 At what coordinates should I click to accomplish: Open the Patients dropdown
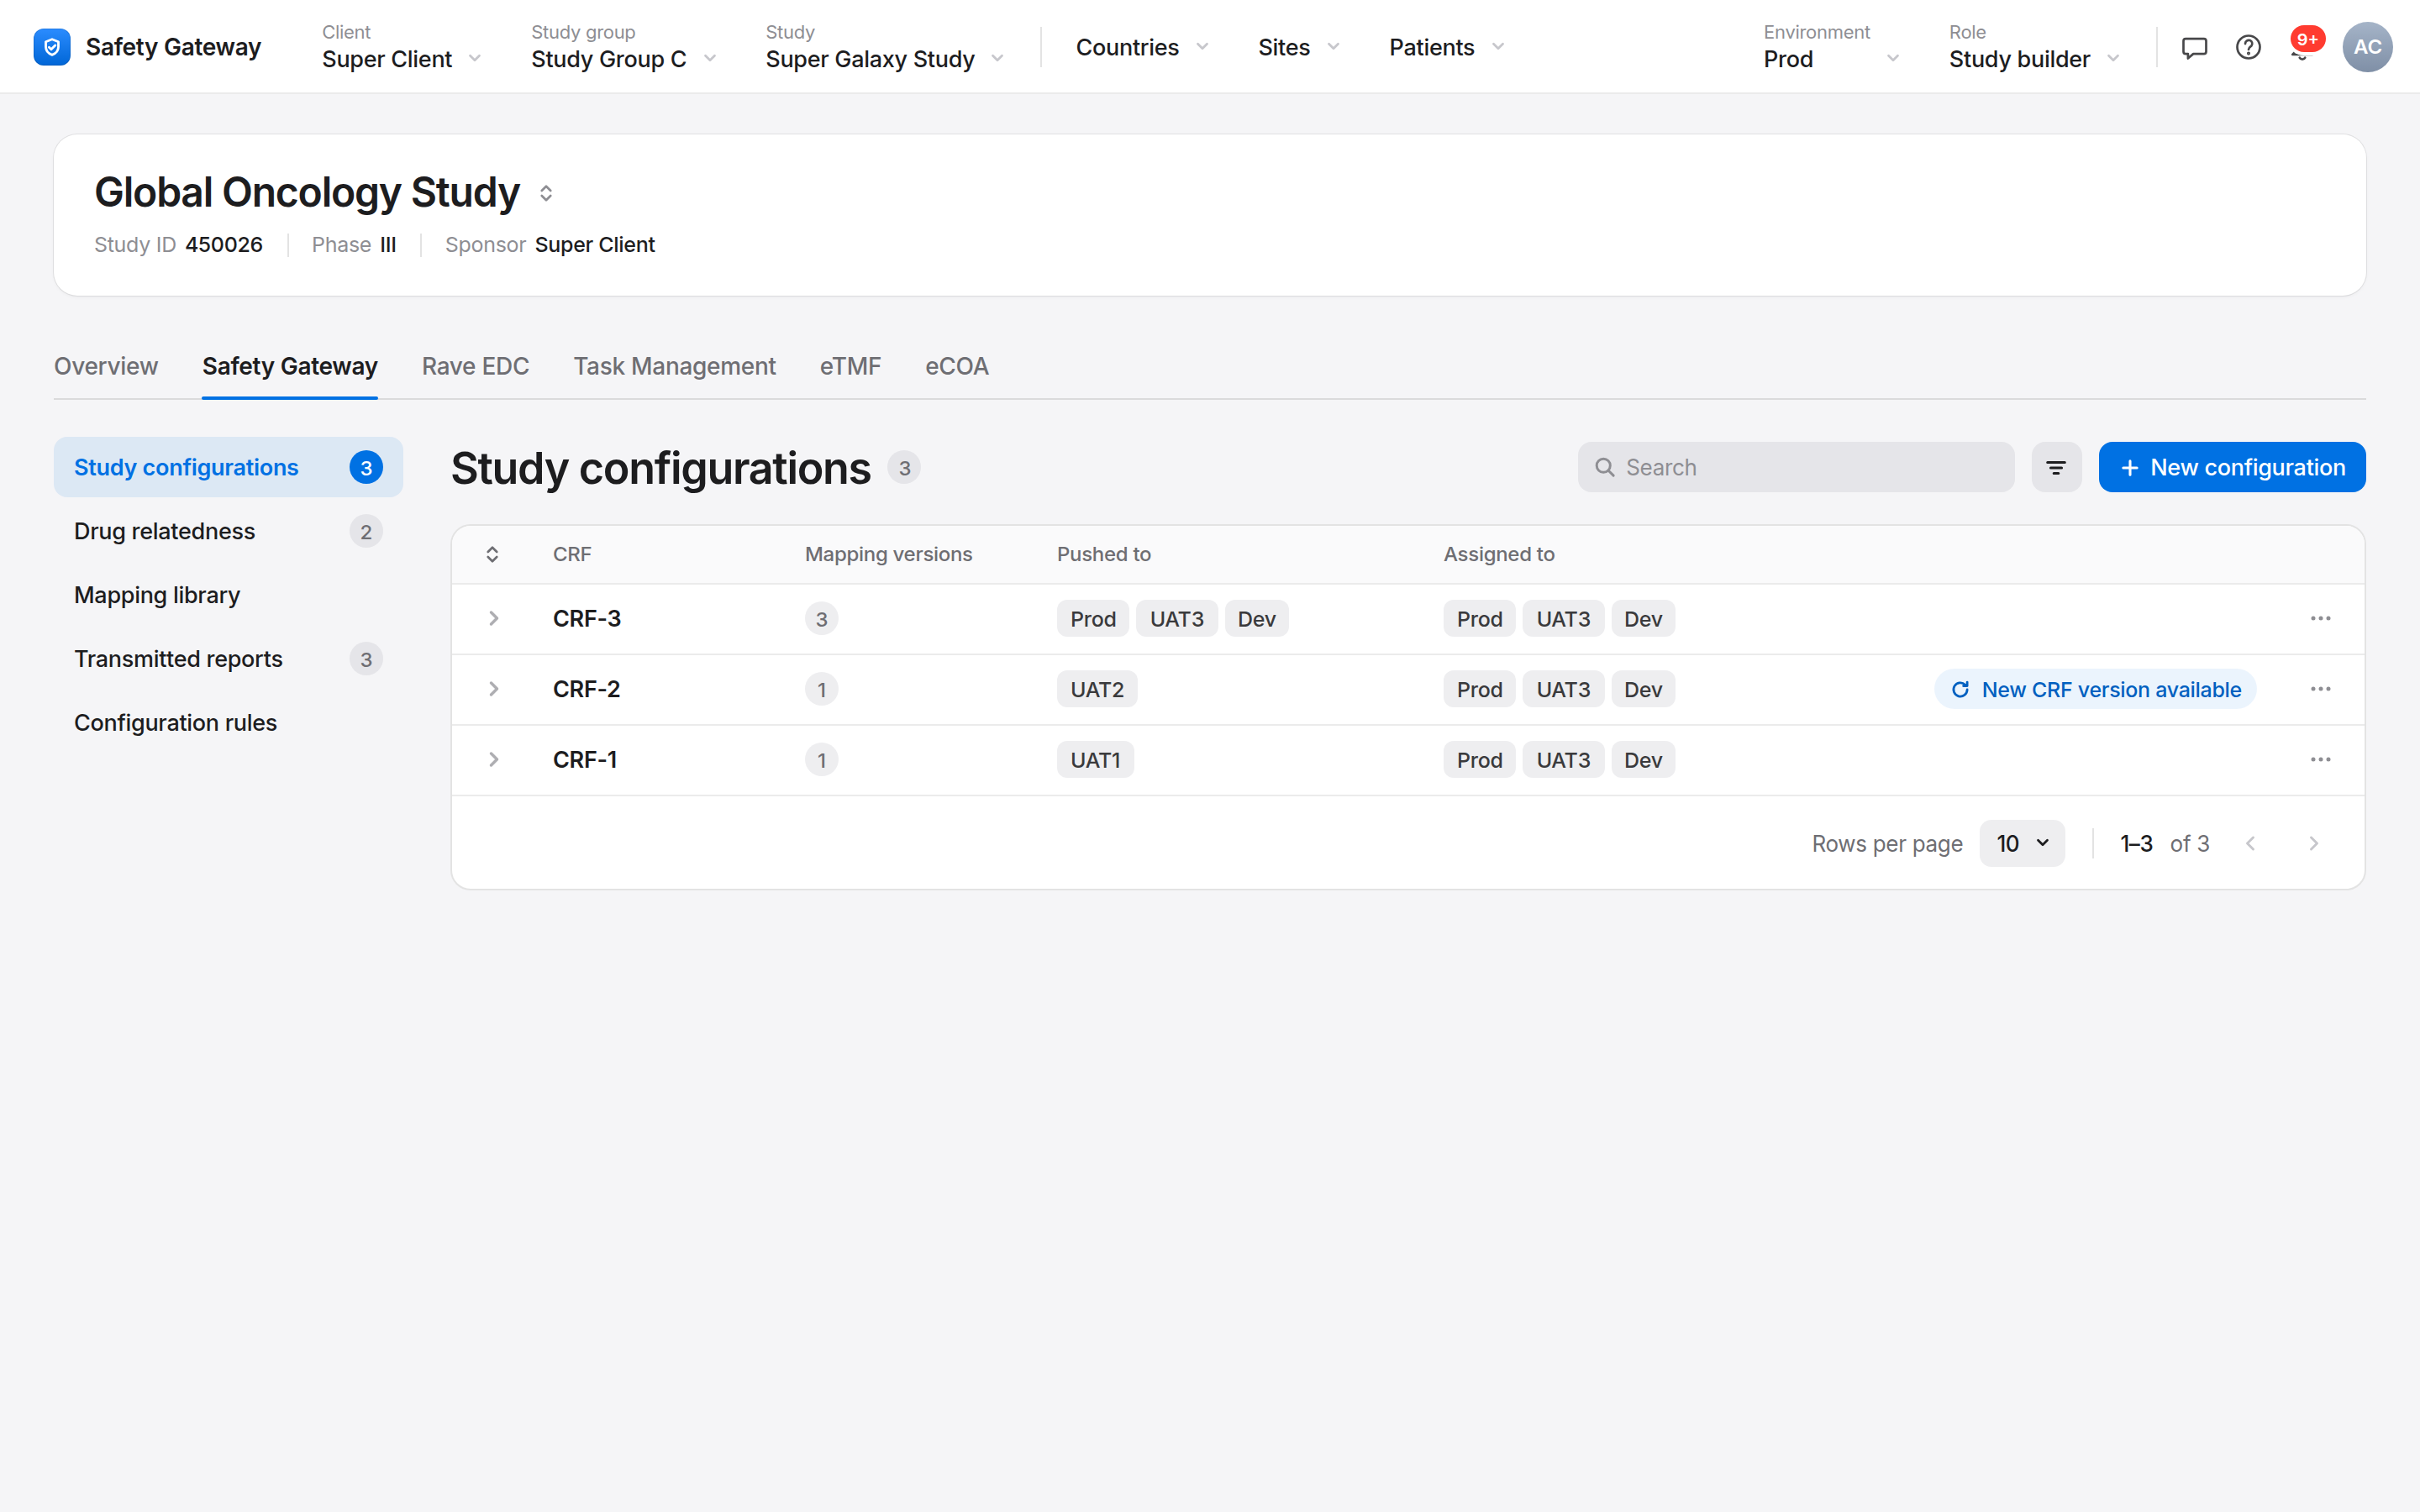[1446, 47]
